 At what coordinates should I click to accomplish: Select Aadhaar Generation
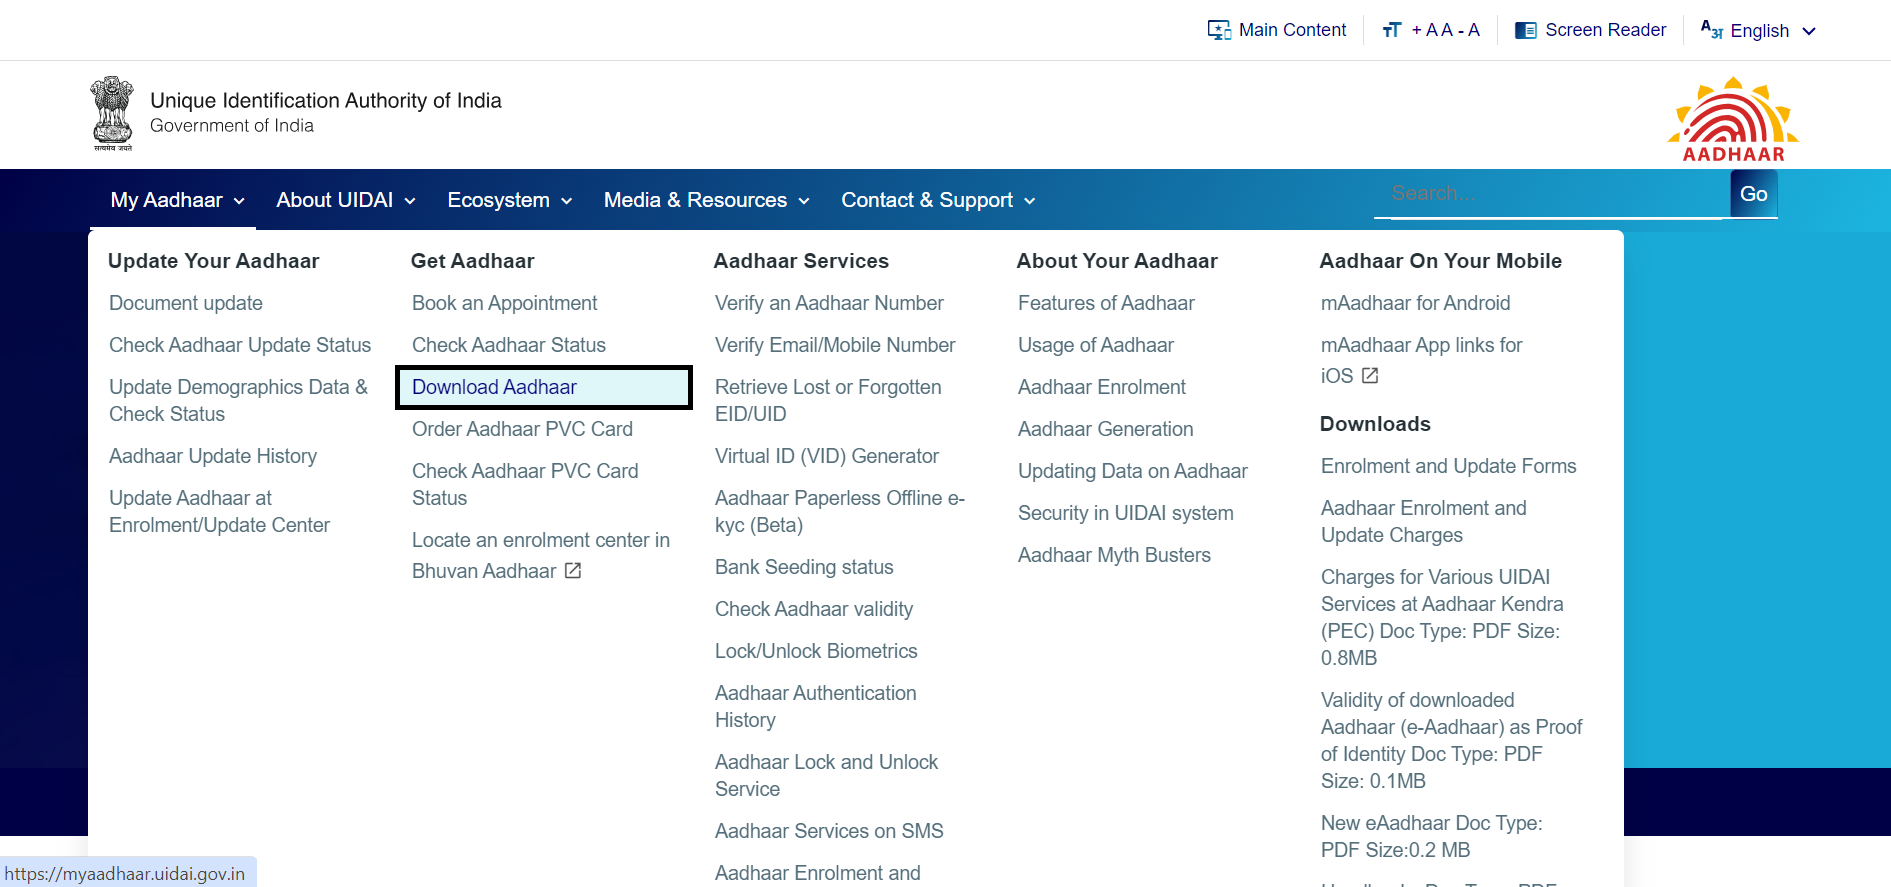coord(1106,429)
